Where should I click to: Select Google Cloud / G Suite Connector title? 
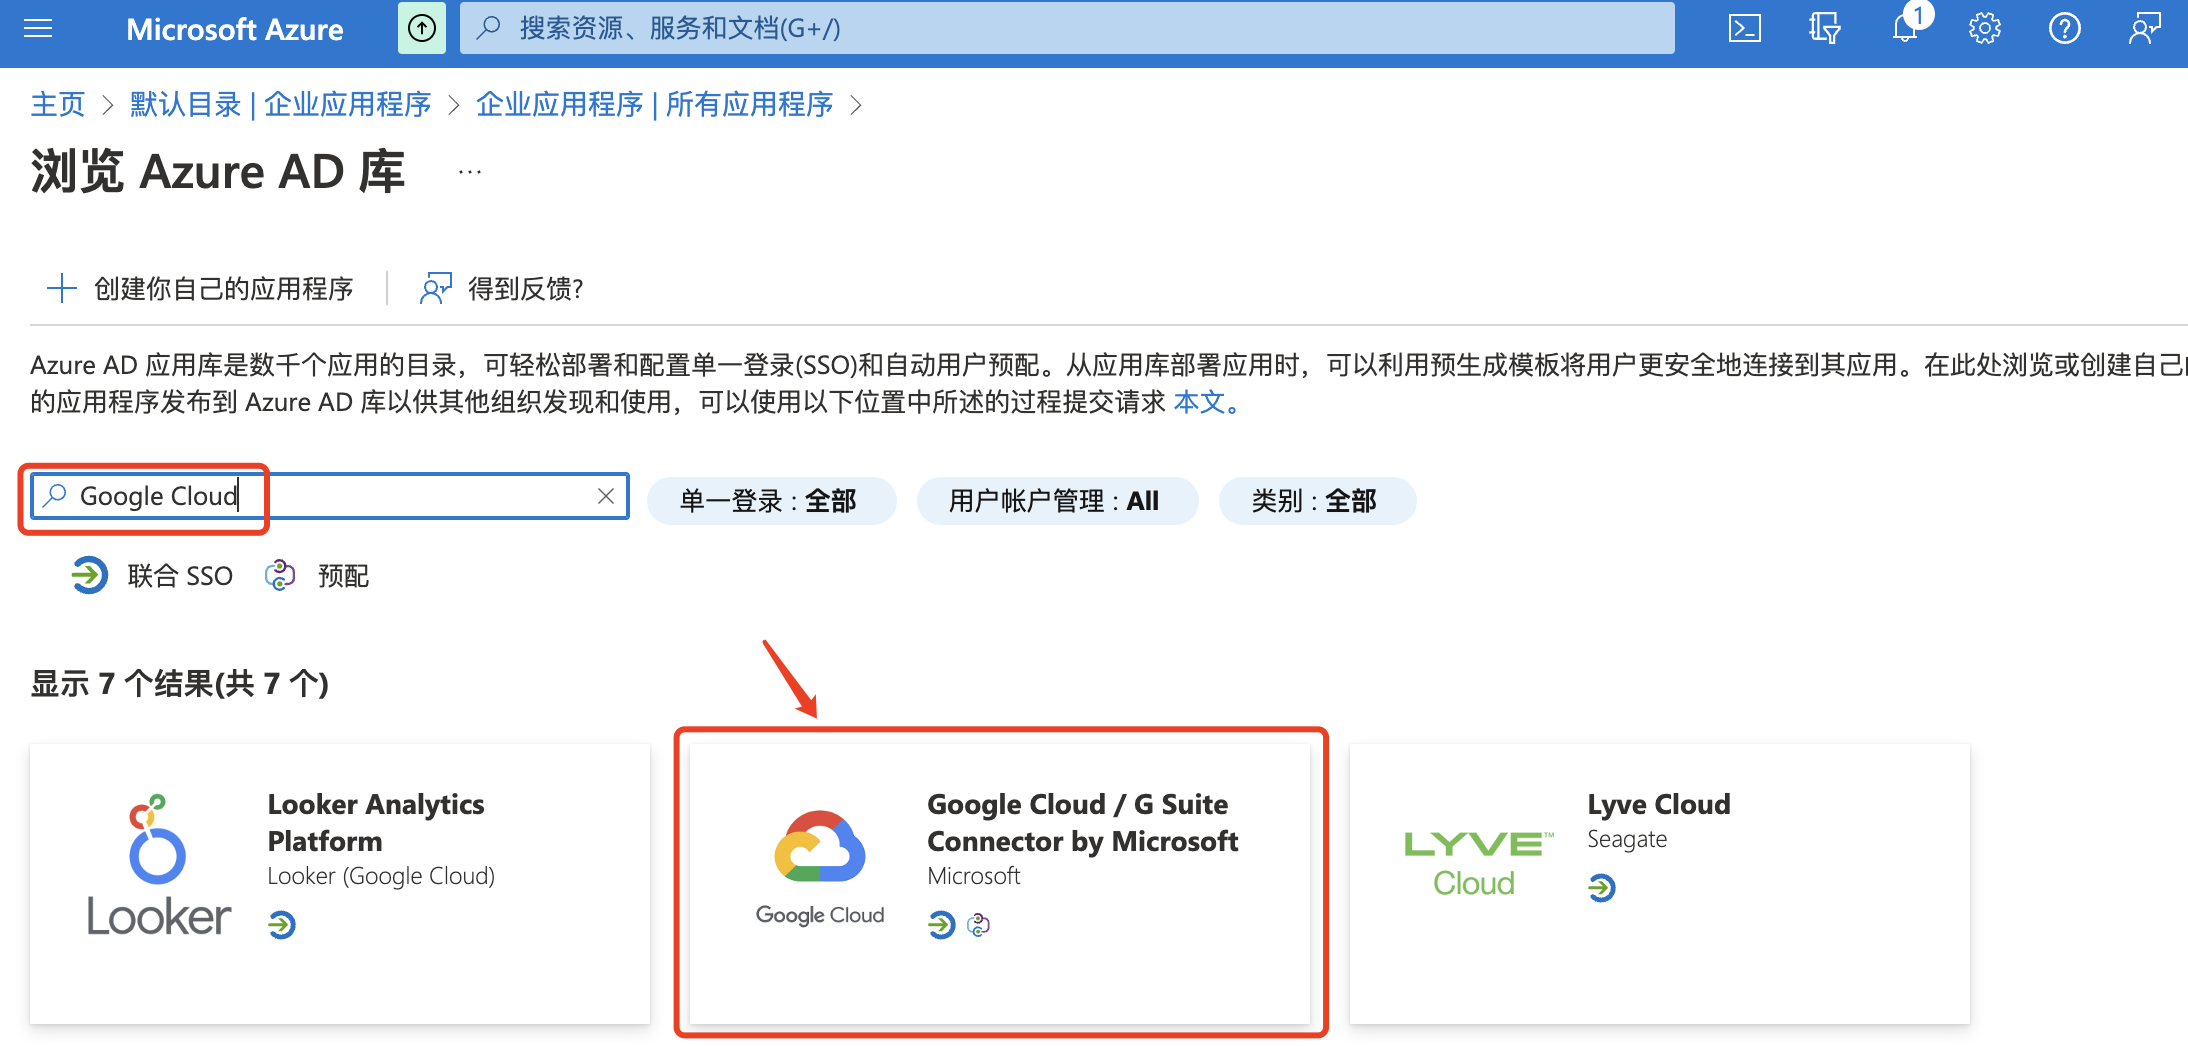pyautogui.click(x=1083, y=823)
